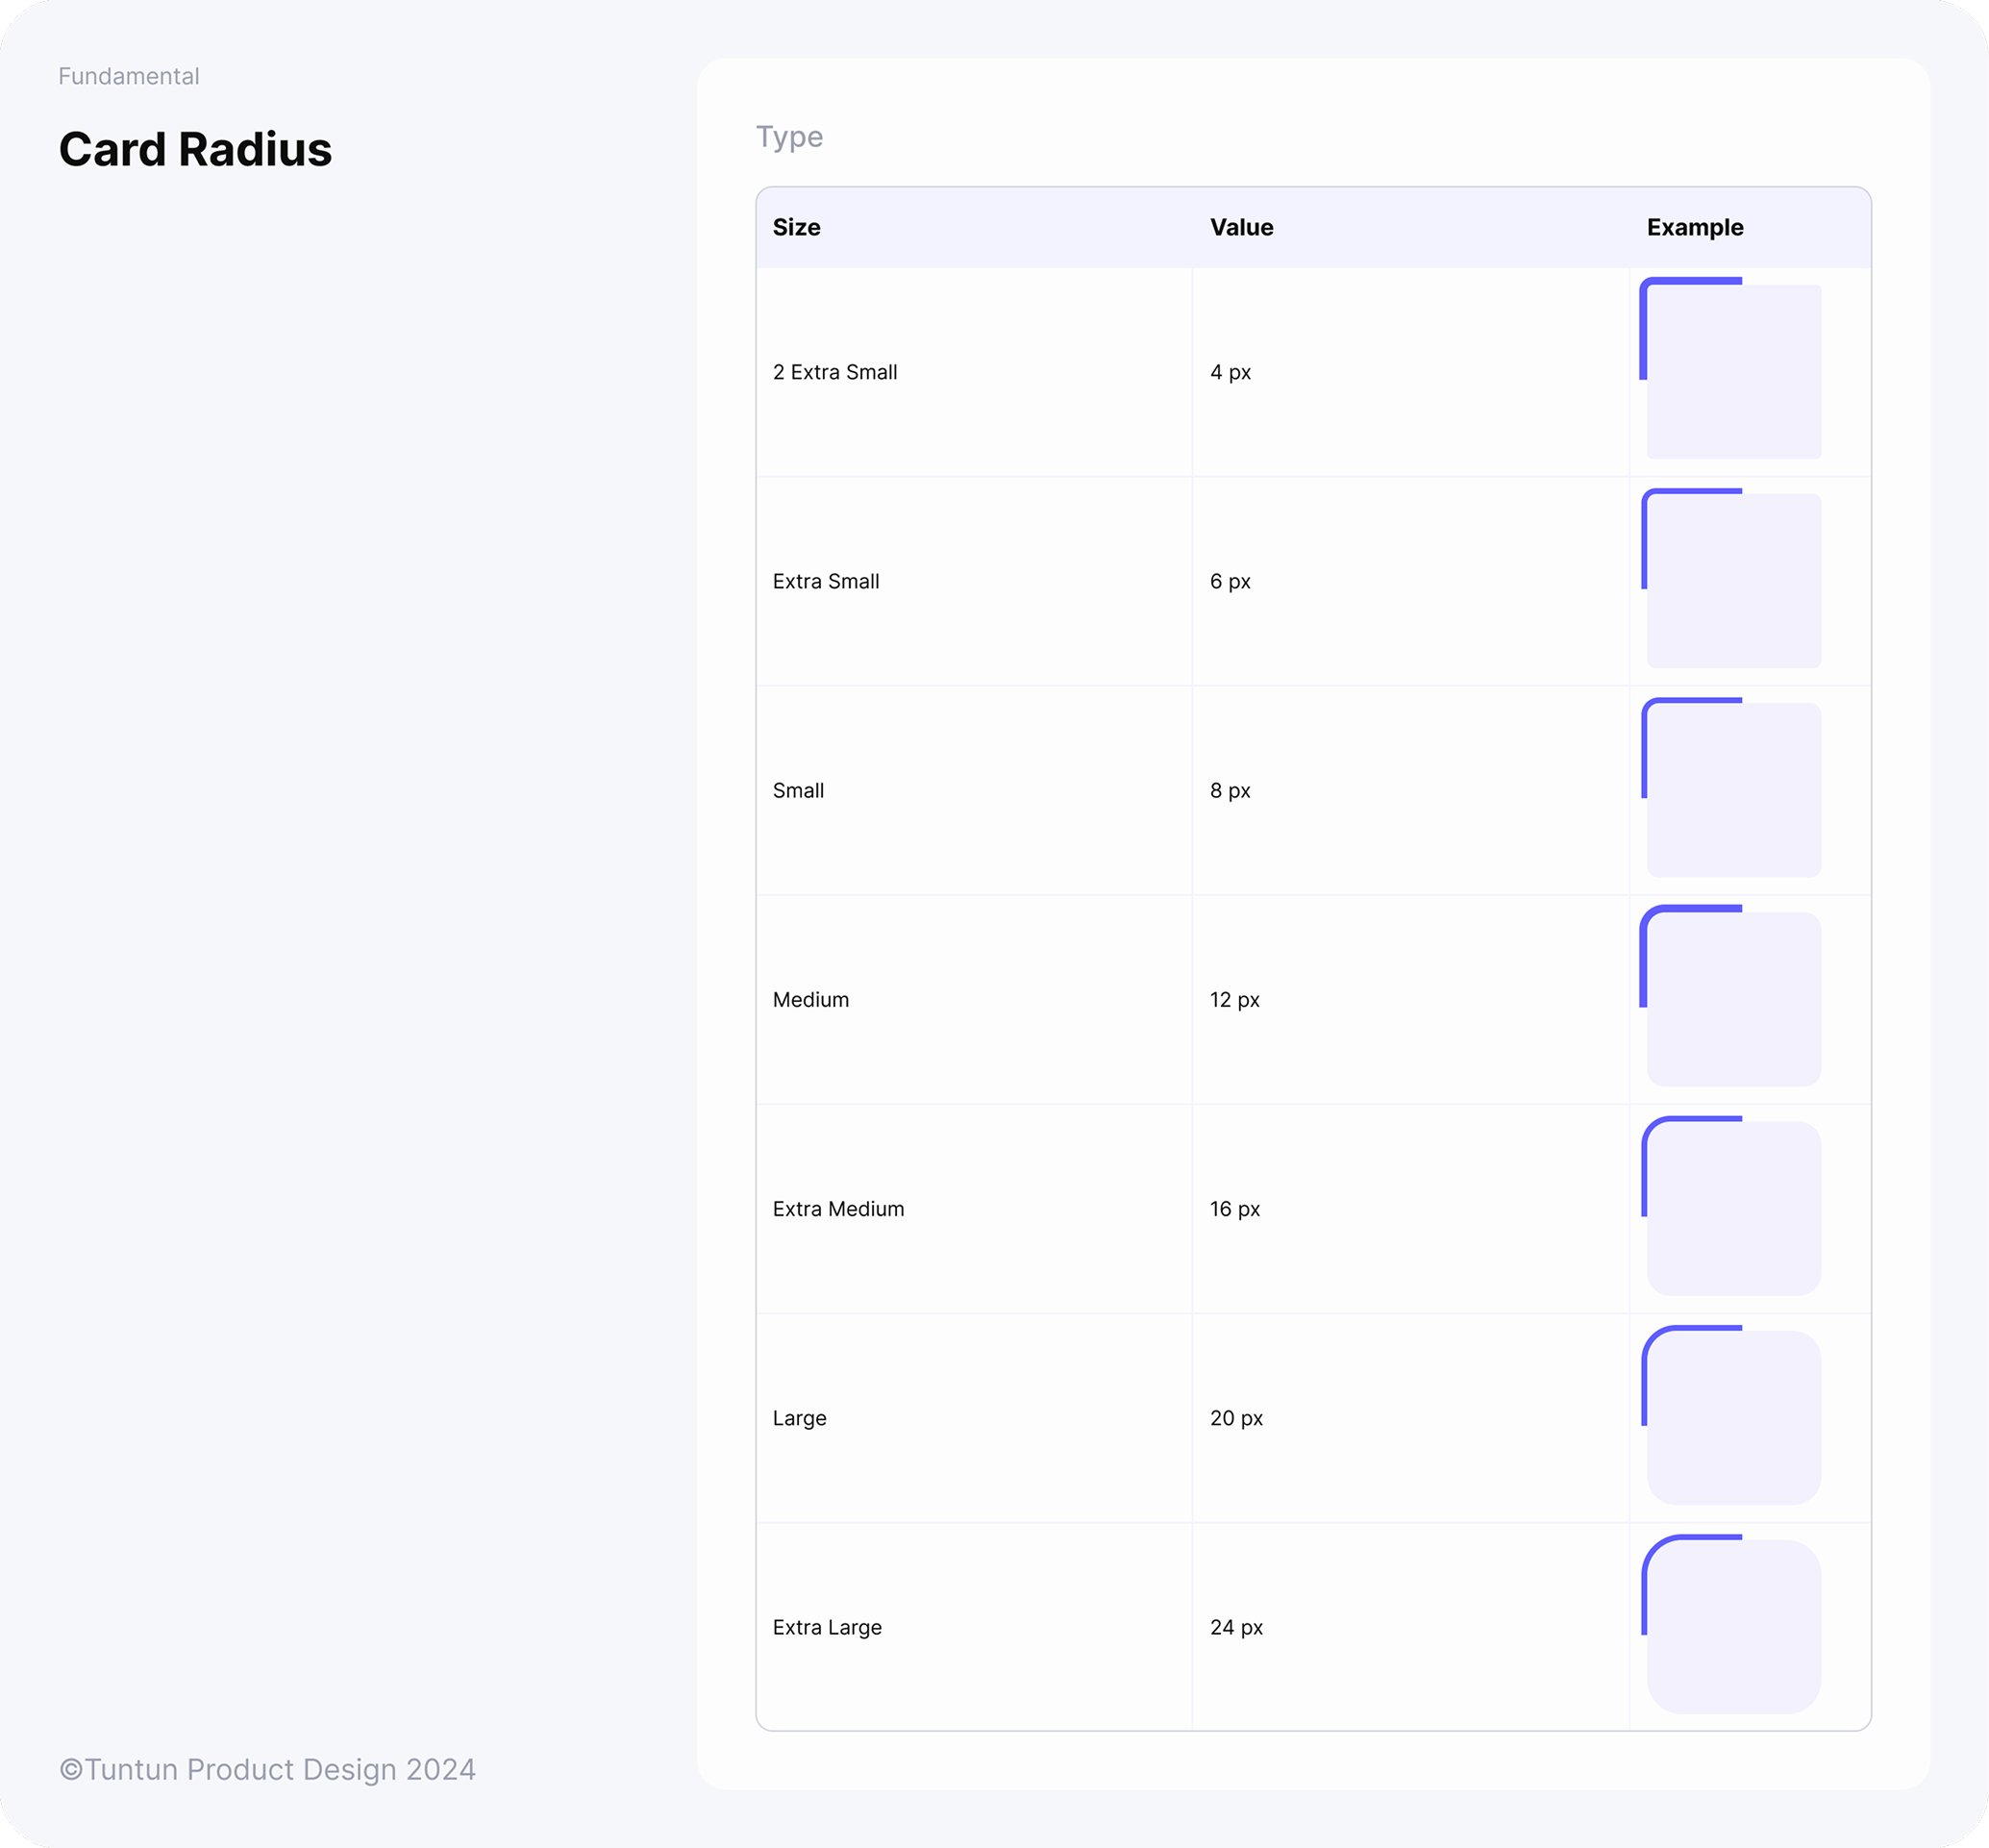The height and width of the screenshot is (1848, 1989).
Task: Select the 2 Extra Small row label
Action: 834,371
